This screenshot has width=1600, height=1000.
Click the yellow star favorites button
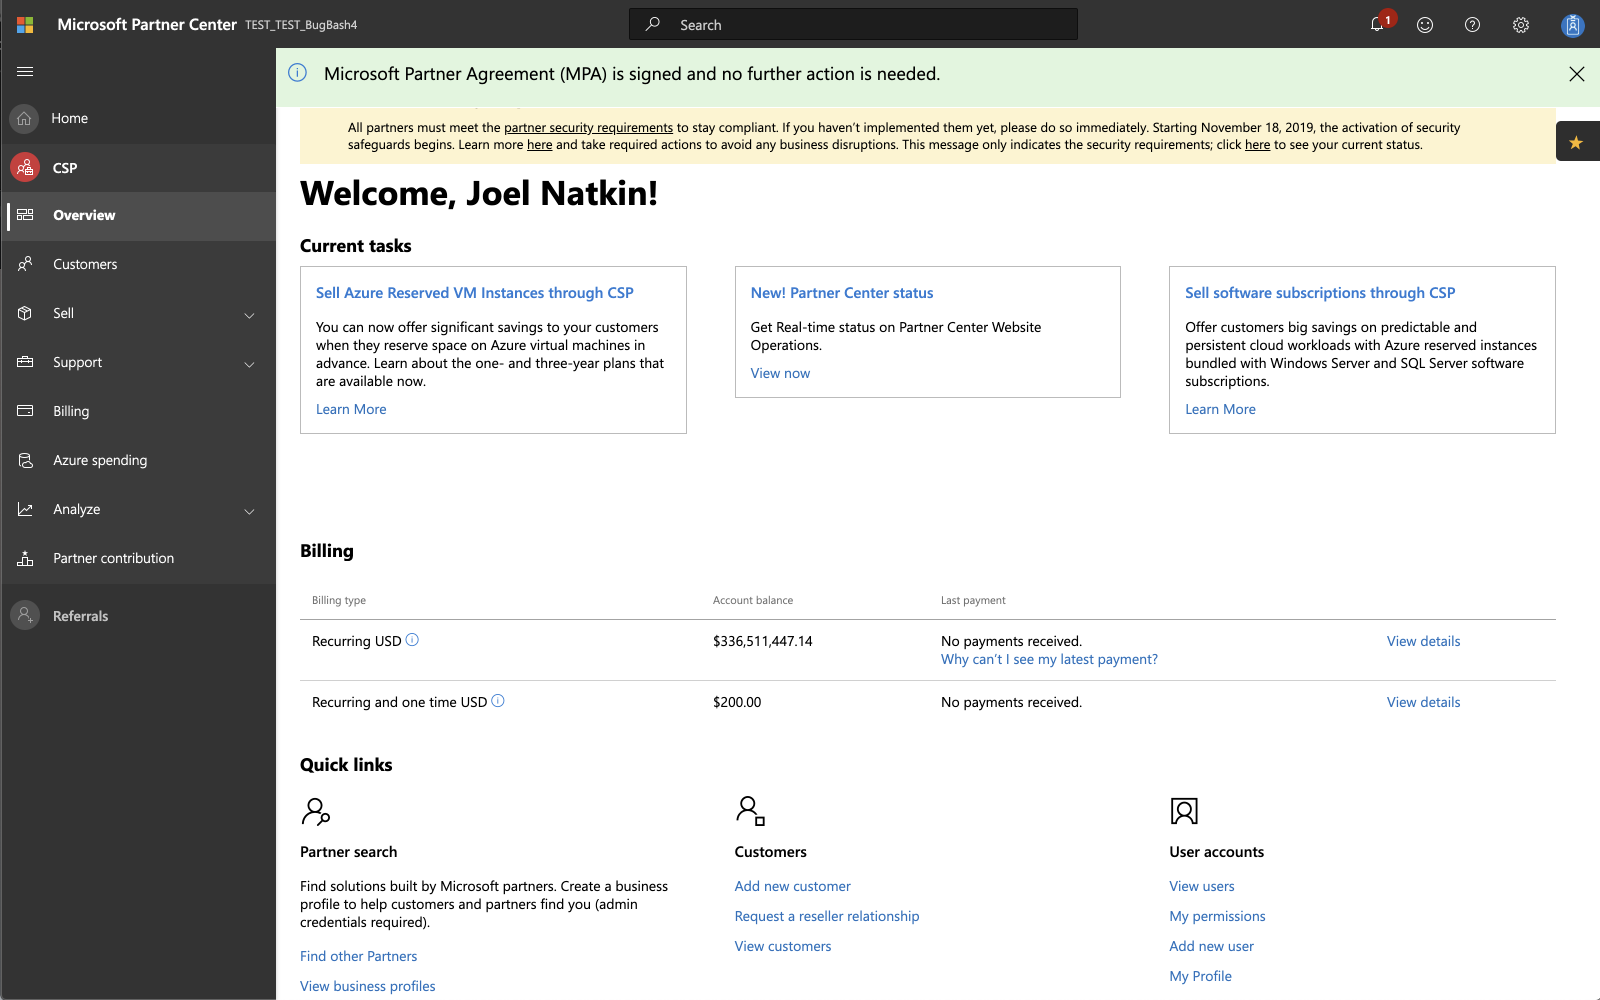click(x=1577, y=142)
